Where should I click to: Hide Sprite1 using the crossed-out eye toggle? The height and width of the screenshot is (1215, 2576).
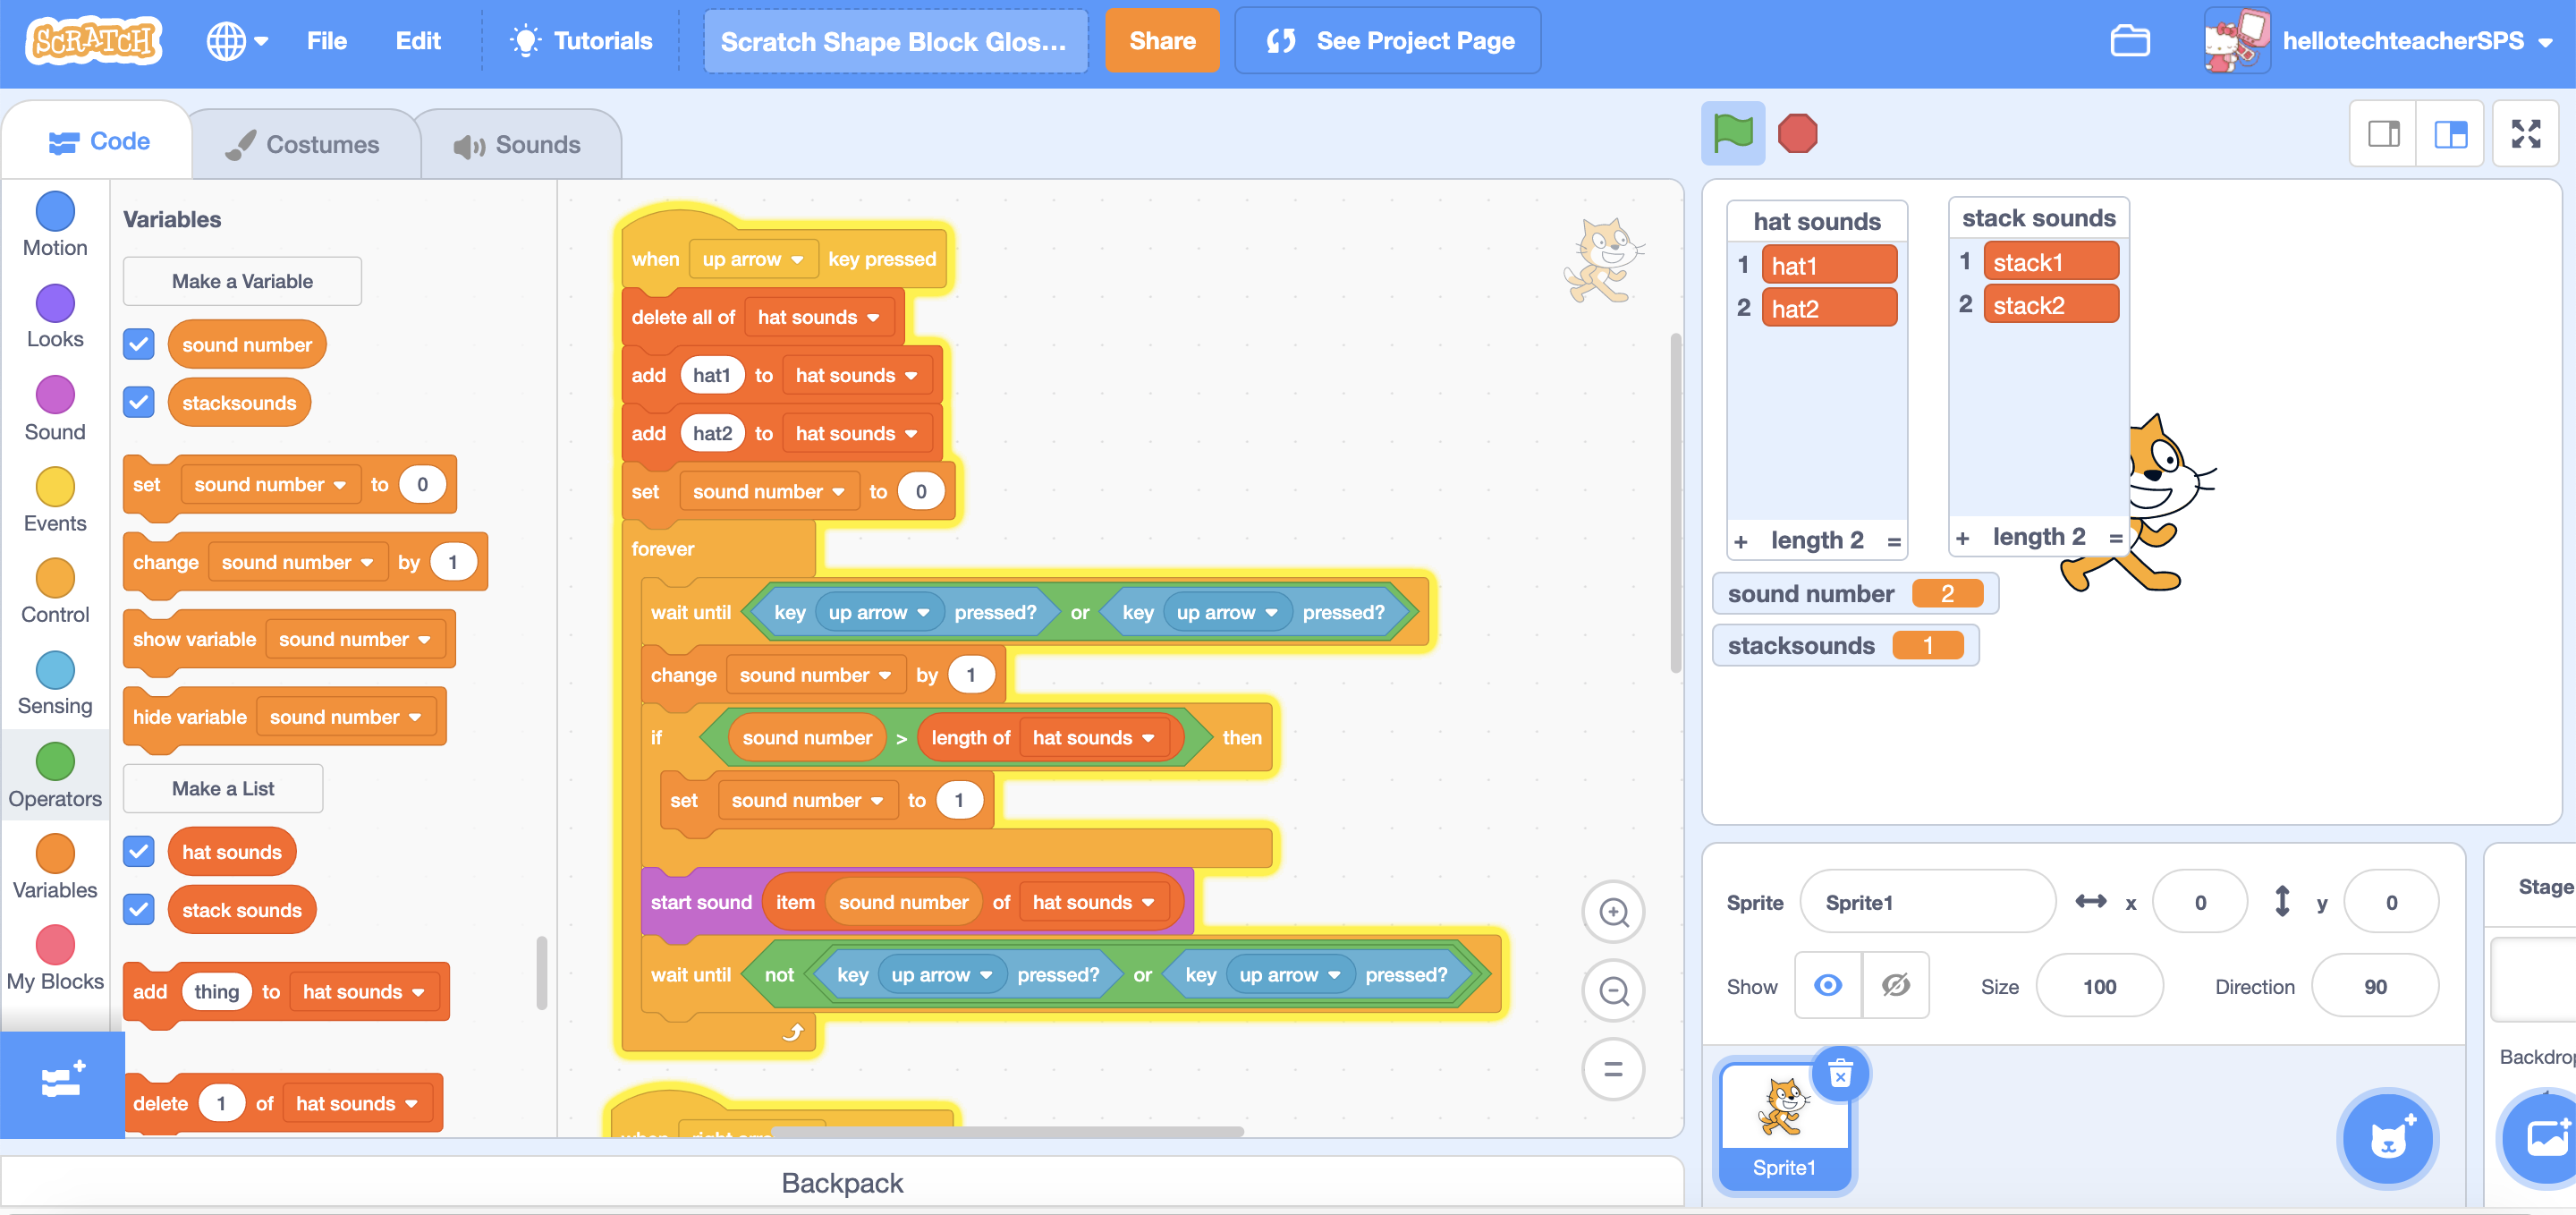[1895, 986]
